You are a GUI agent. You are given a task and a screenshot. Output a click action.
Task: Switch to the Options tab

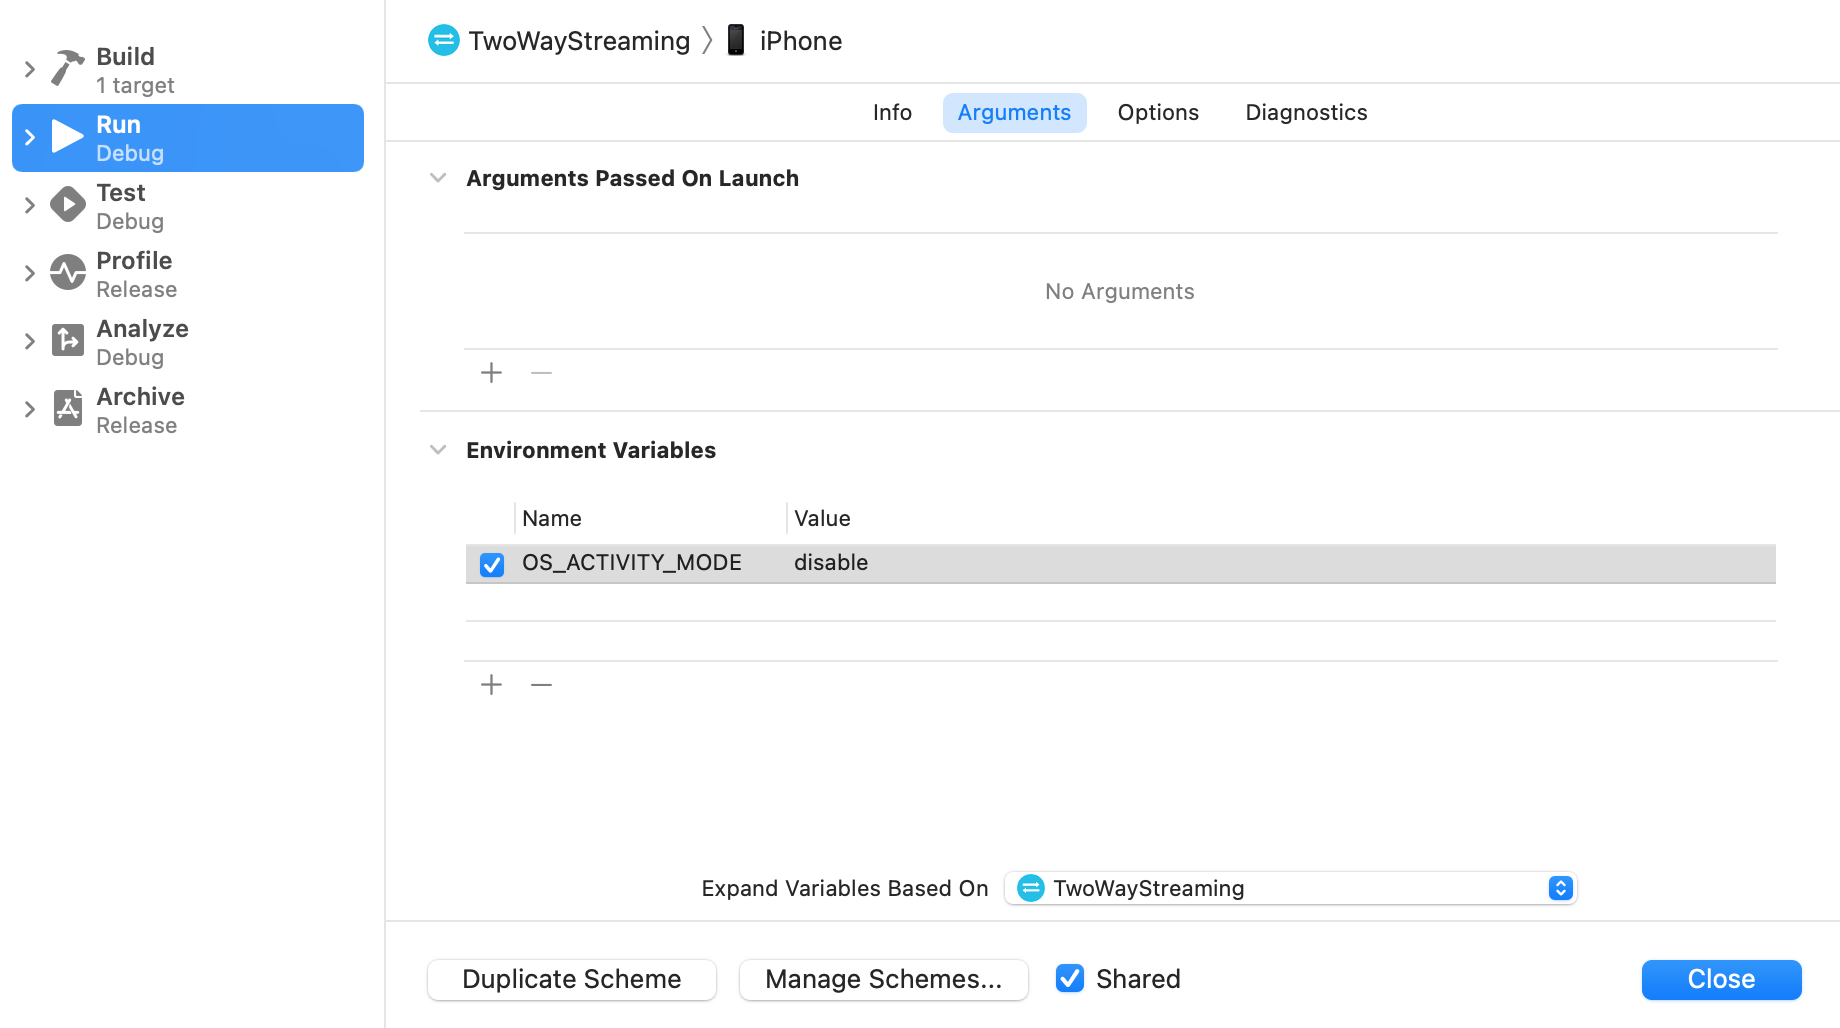1158,113
